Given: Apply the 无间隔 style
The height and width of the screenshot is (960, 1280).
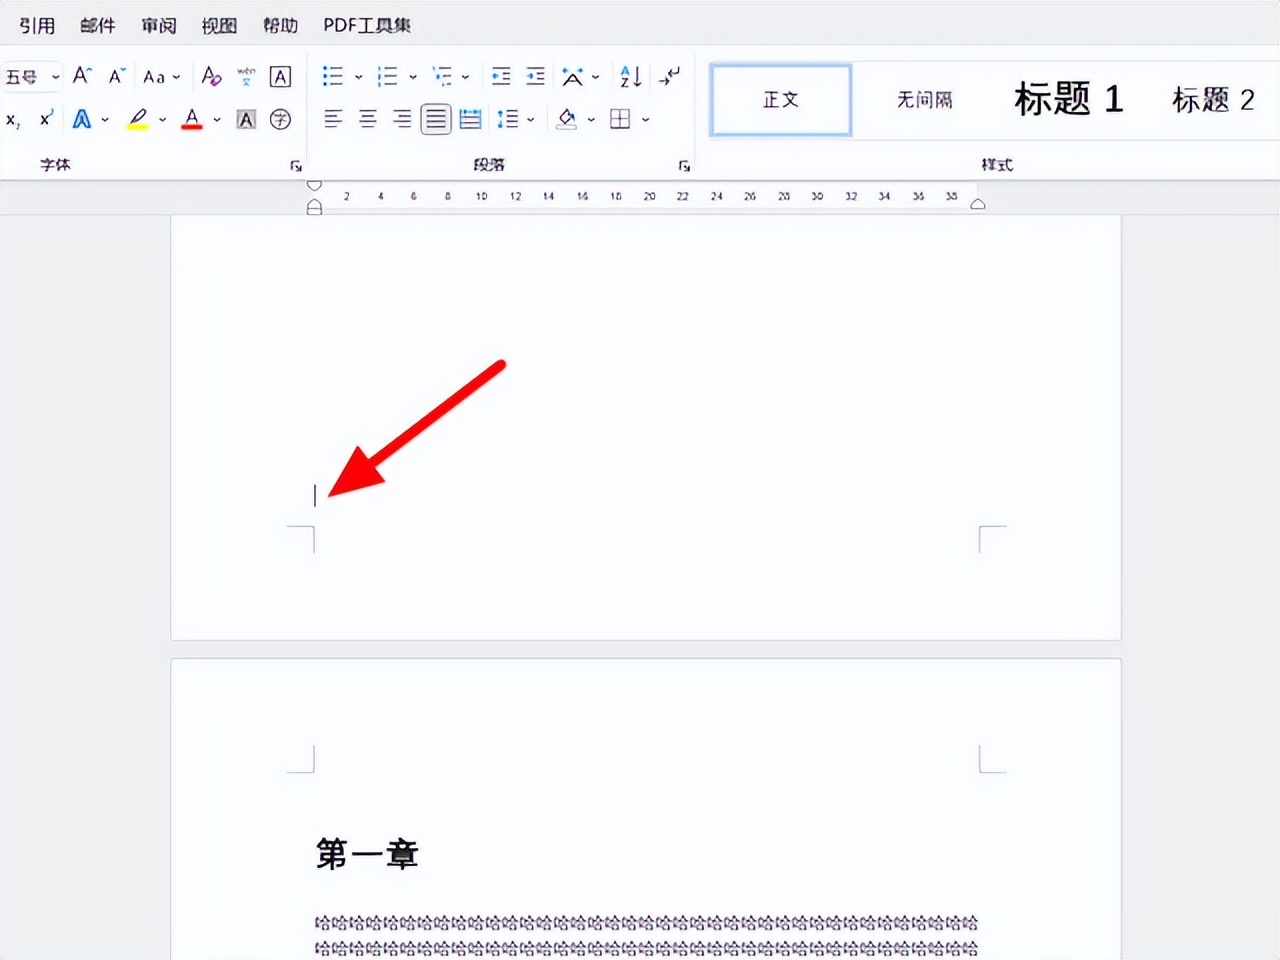Looking at the screenshot, I should [922, 100].
